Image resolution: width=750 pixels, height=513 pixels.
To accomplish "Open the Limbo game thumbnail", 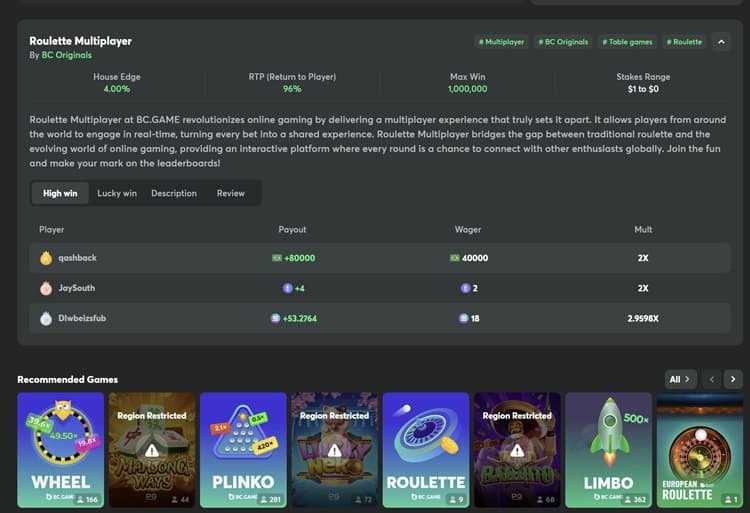I will (608, 448).
